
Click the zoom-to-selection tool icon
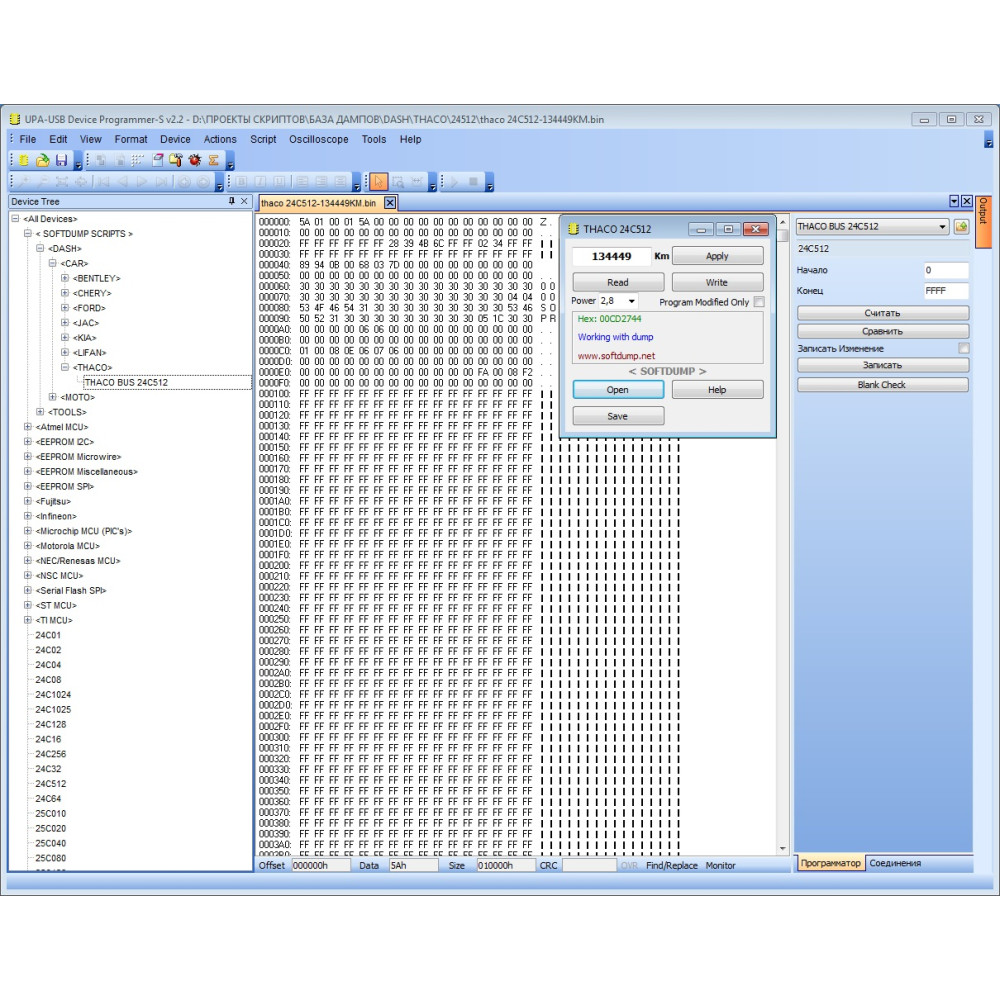point(398,182)
